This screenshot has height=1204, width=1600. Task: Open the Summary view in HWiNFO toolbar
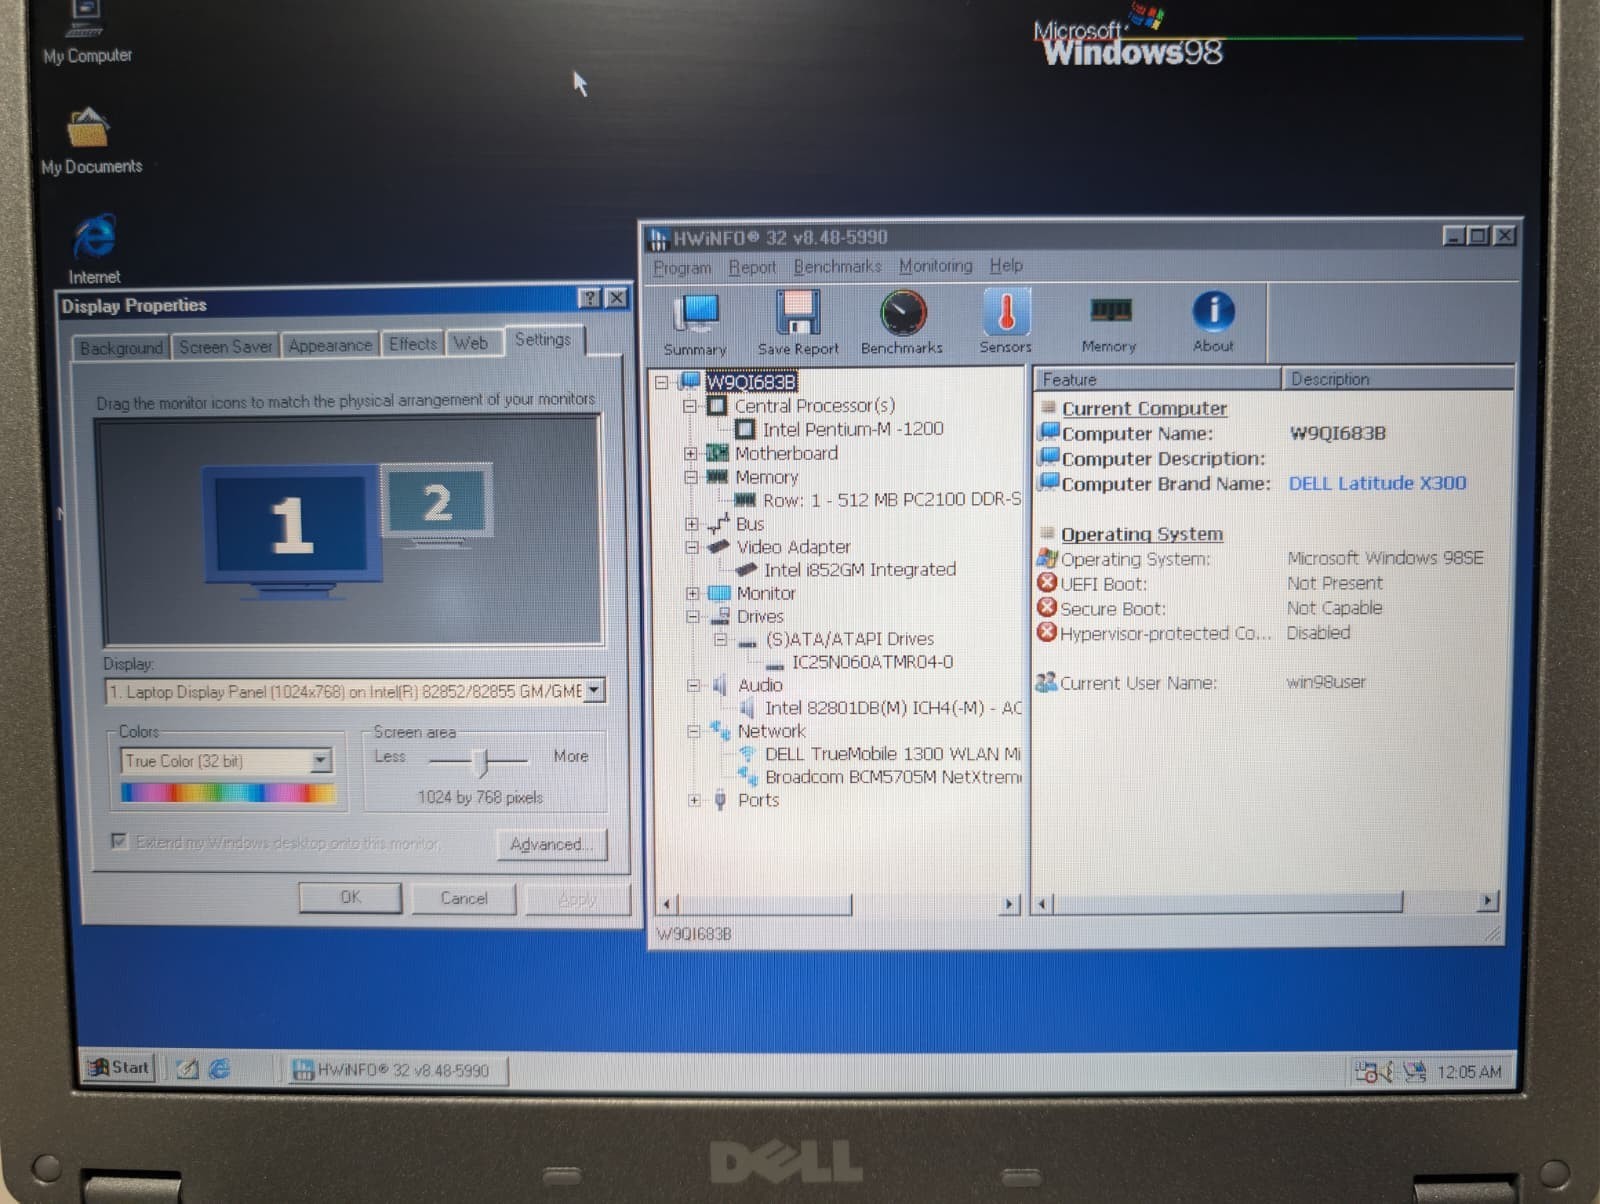(695, 324)
